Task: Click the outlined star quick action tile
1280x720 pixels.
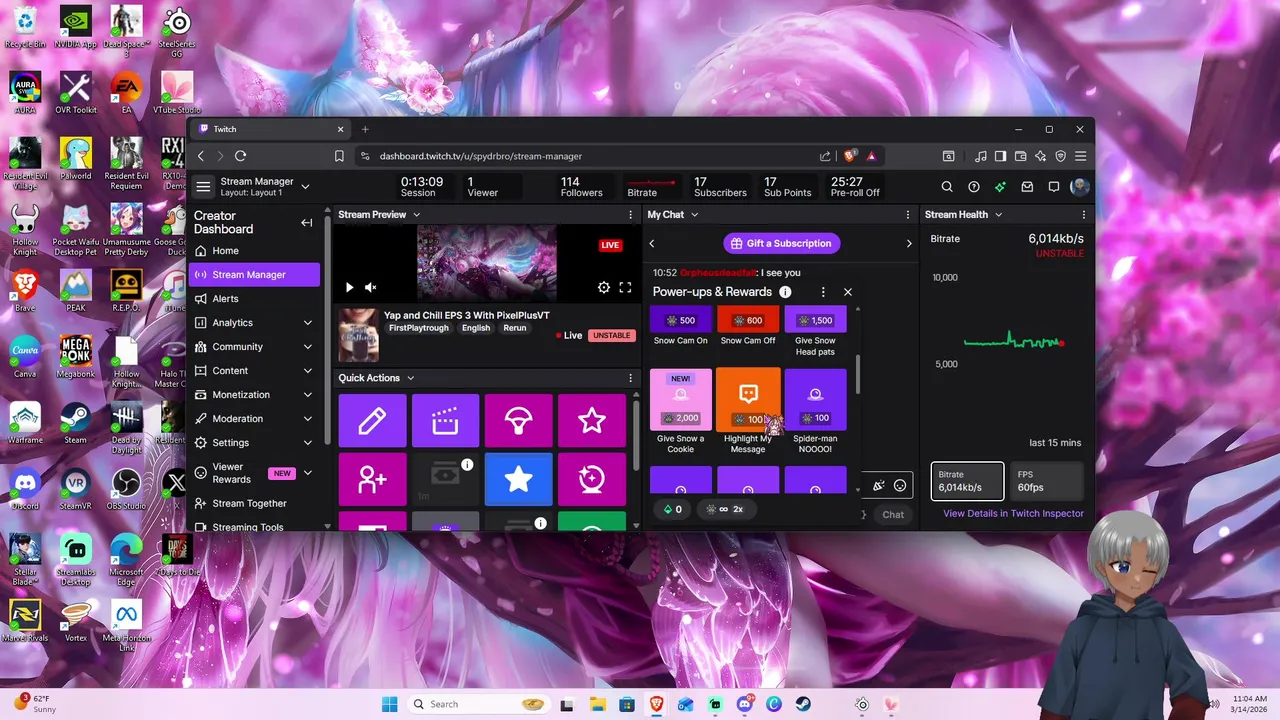Action: (x=591, y=421)
